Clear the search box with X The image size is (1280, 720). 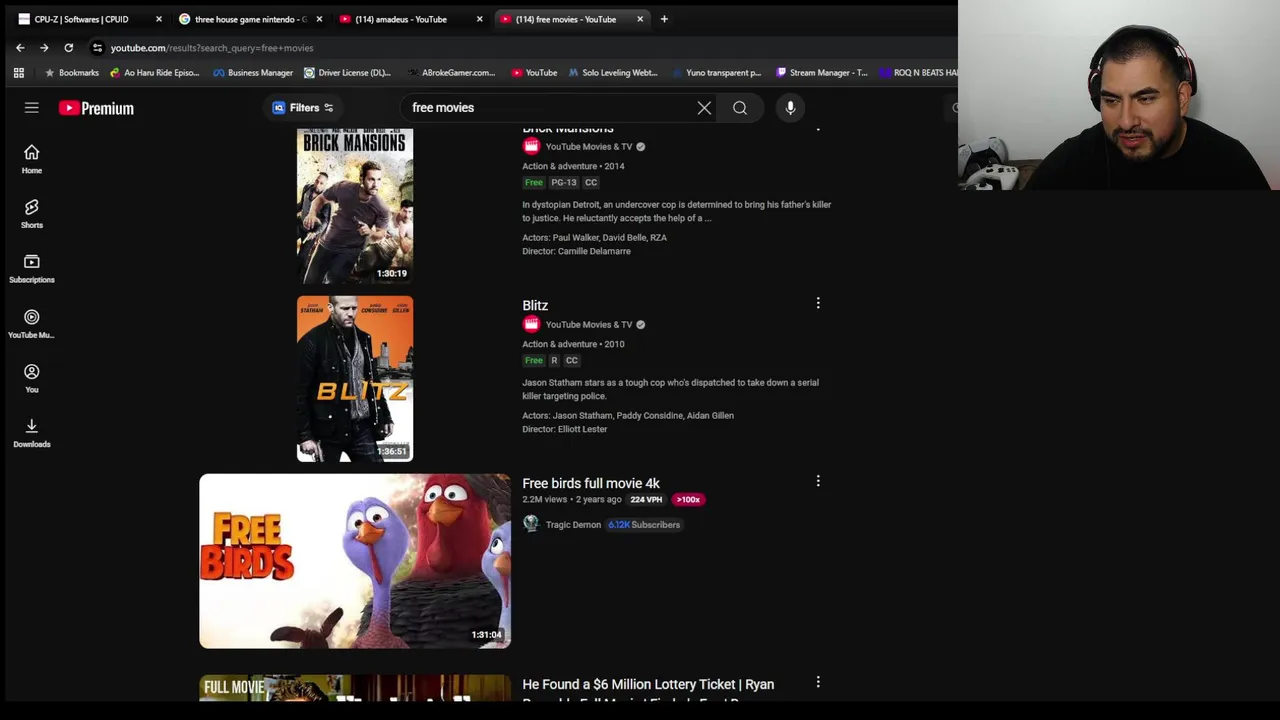[x=704, y=108]
